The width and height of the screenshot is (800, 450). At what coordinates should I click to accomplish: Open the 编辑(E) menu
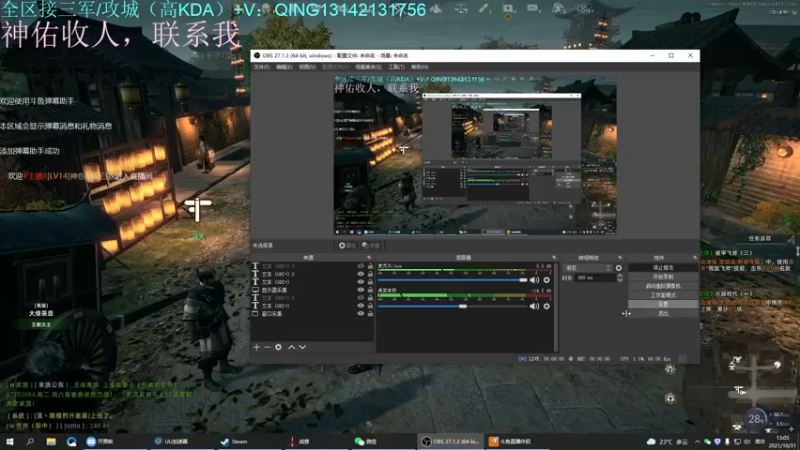[284, 67]
